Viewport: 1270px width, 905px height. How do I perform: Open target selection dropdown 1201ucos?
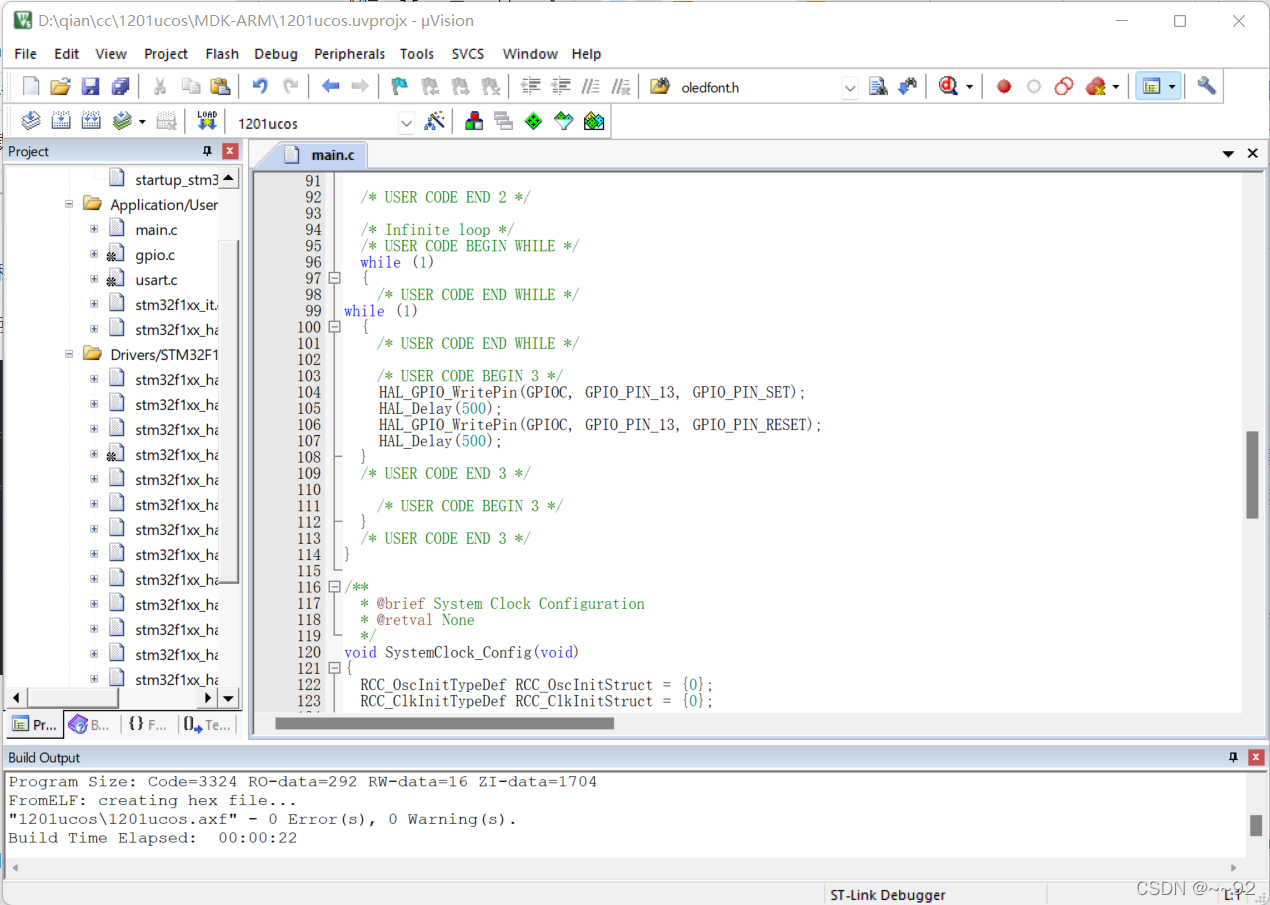click(406, 123)
